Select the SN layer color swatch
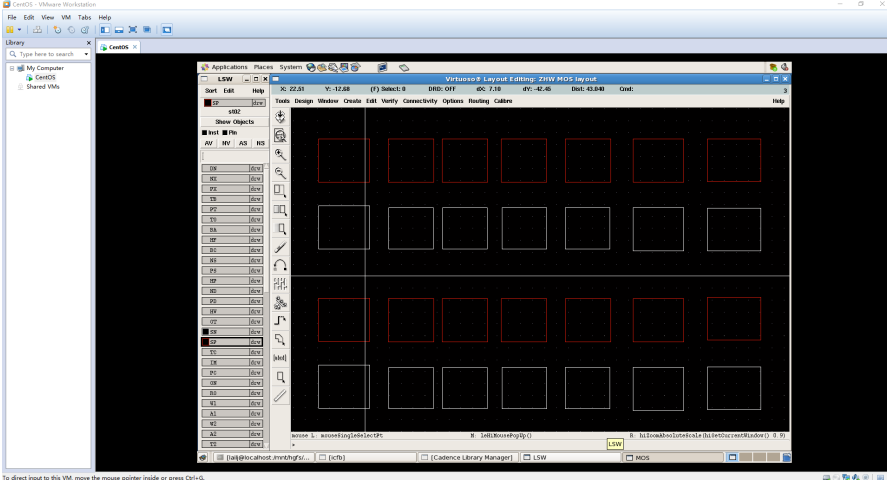This screenshot has width=888, height=480. pos(206,332)
